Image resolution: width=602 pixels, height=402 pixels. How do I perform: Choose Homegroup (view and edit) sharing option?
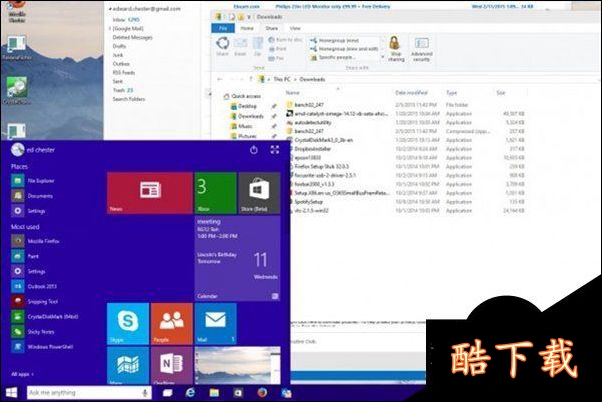coord(344,49)
